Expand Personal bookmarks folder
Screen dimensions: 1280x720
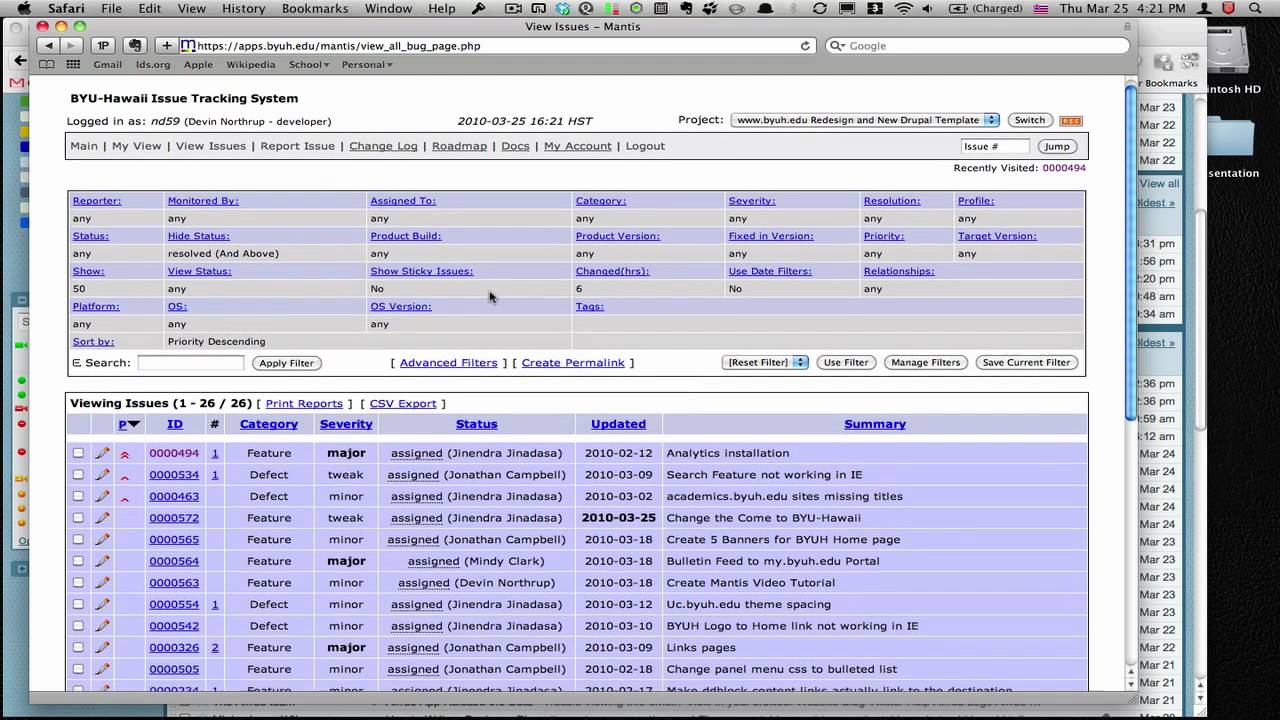tap(367, 65)
